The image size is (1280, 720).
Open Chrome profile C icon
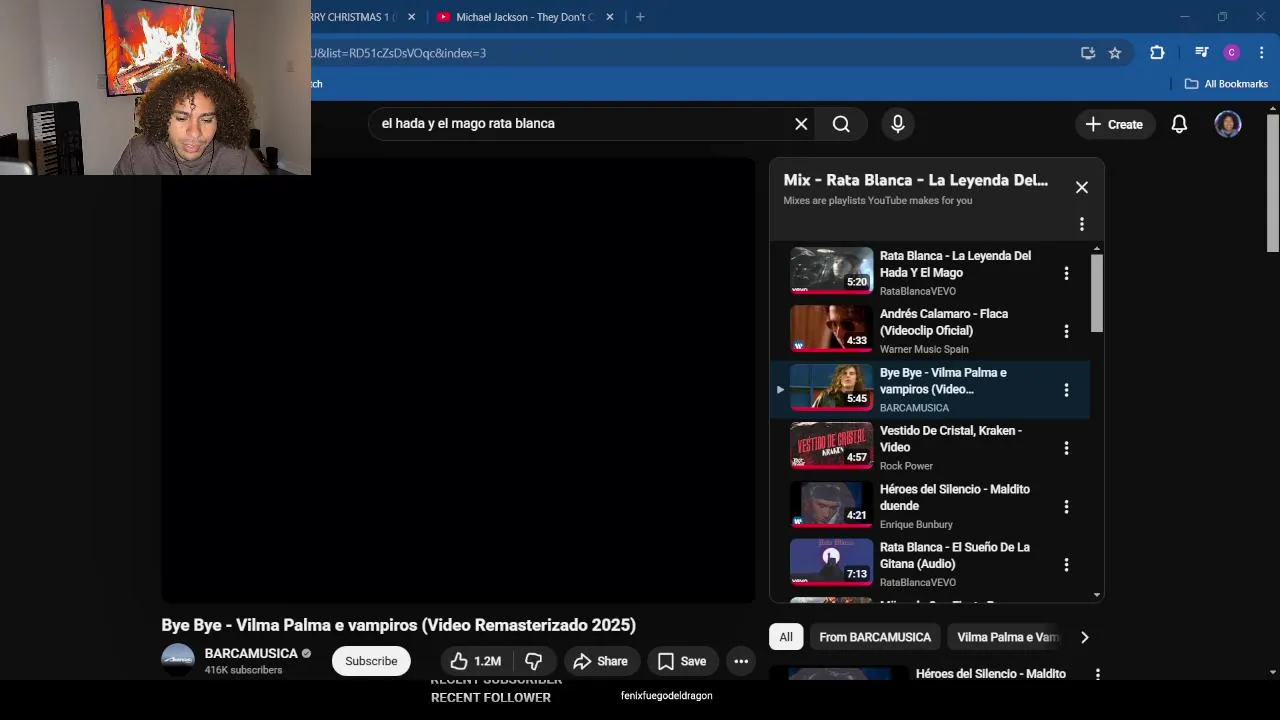tap(1232, 53)
